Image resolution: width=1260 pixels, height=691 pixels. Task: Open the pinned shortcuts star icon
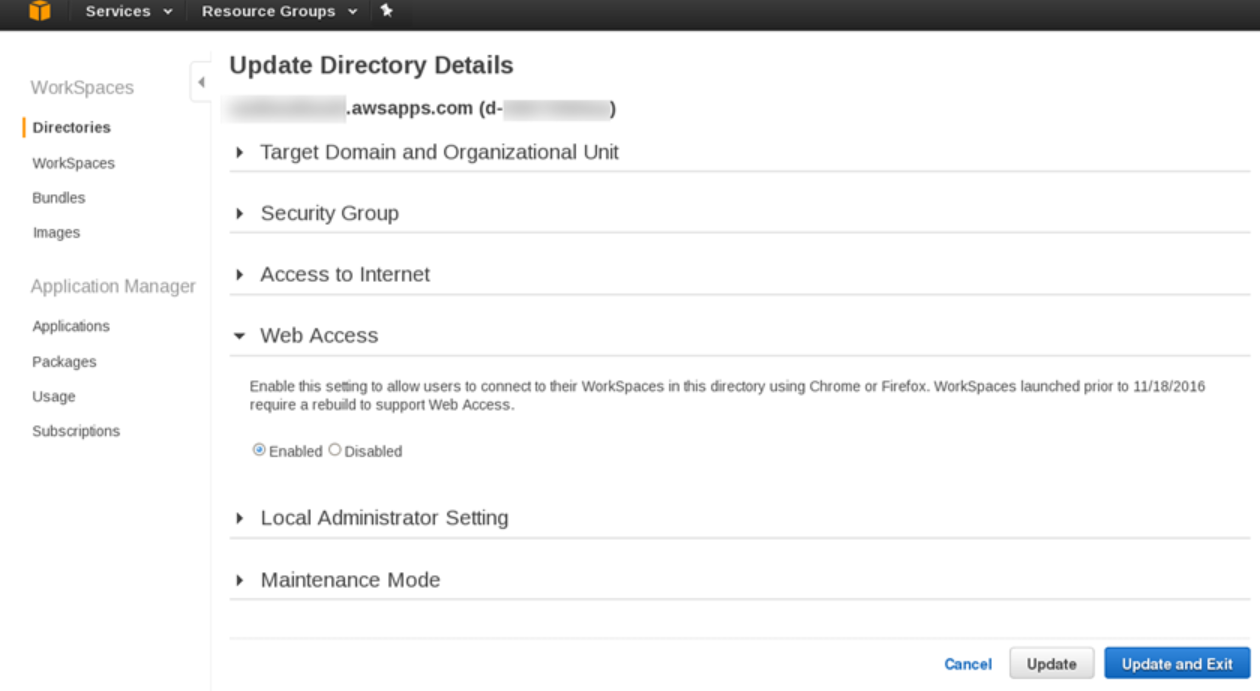point(388,13)
